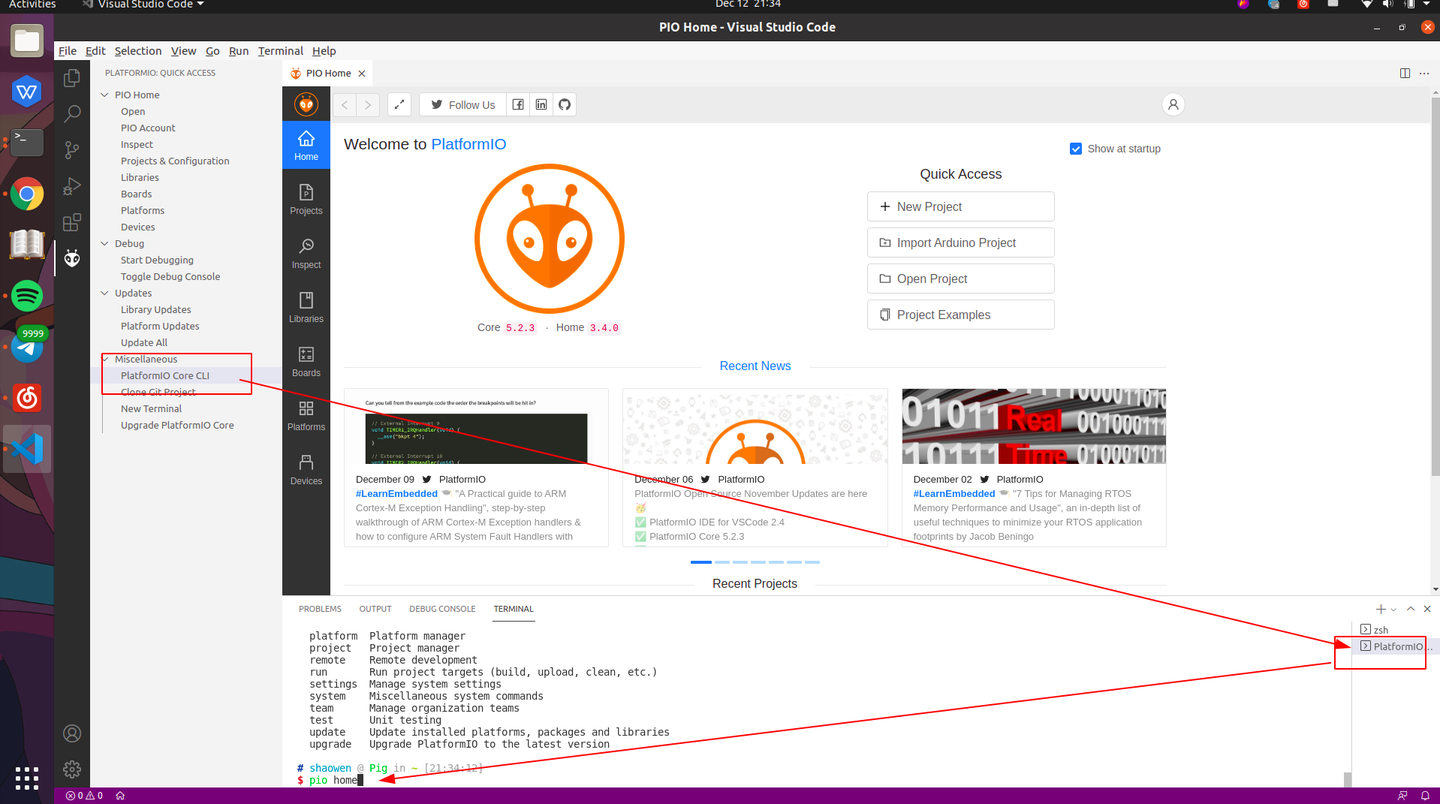Open the Extensions view
This screenshot has height=804, width=1440.
(x=72, y=222)
